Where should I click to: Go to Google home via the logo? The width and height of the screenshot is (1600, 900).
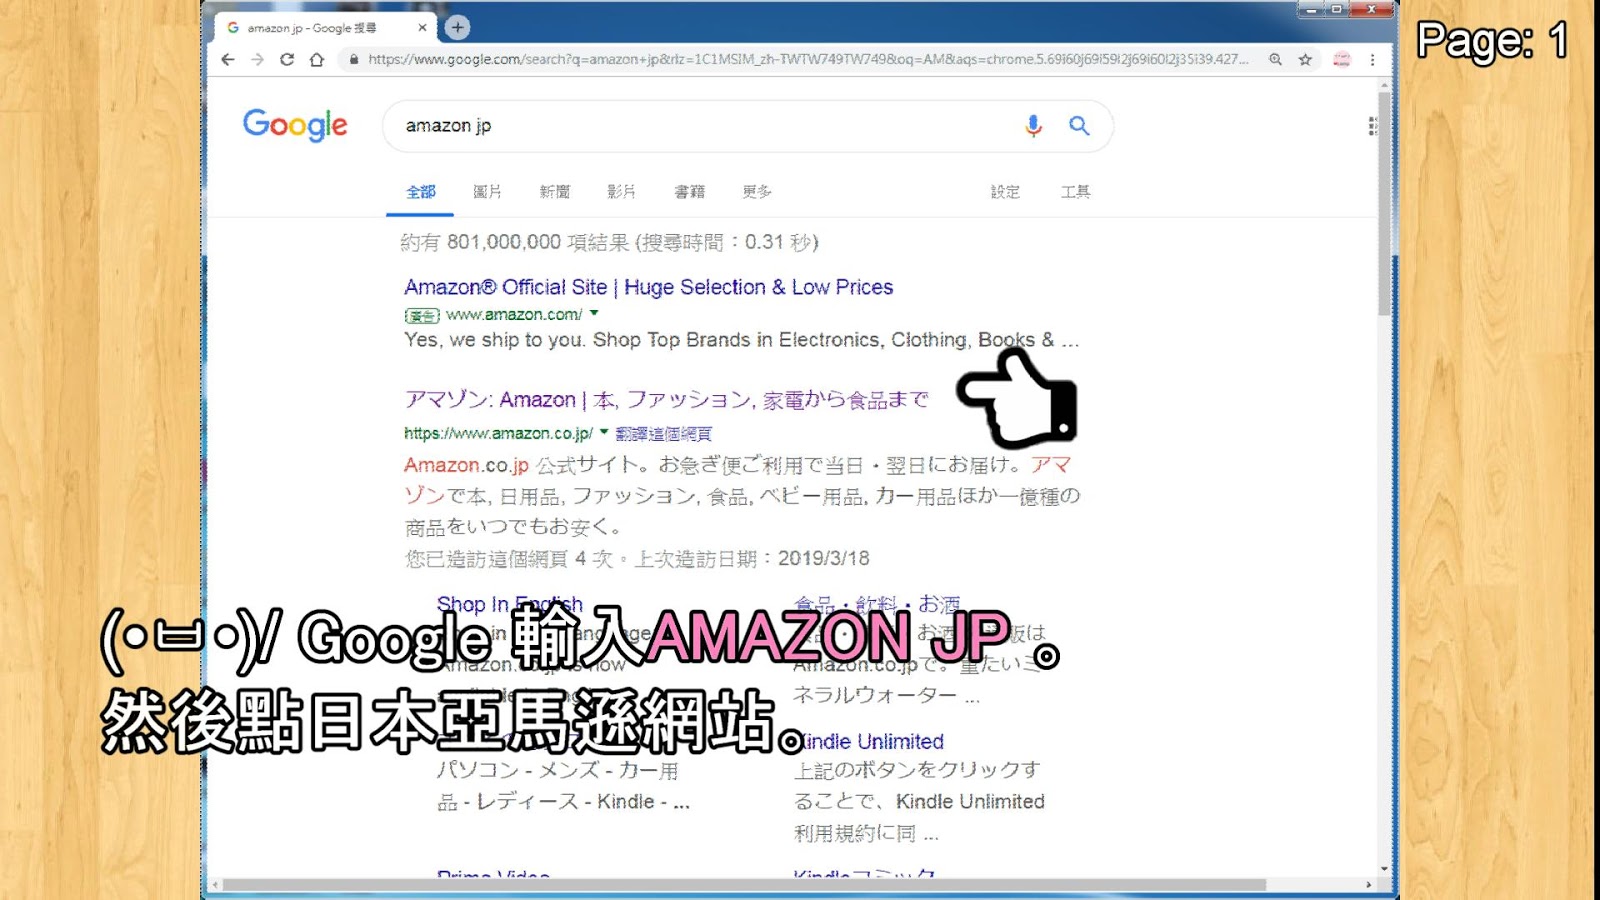(x=295, y=125)
